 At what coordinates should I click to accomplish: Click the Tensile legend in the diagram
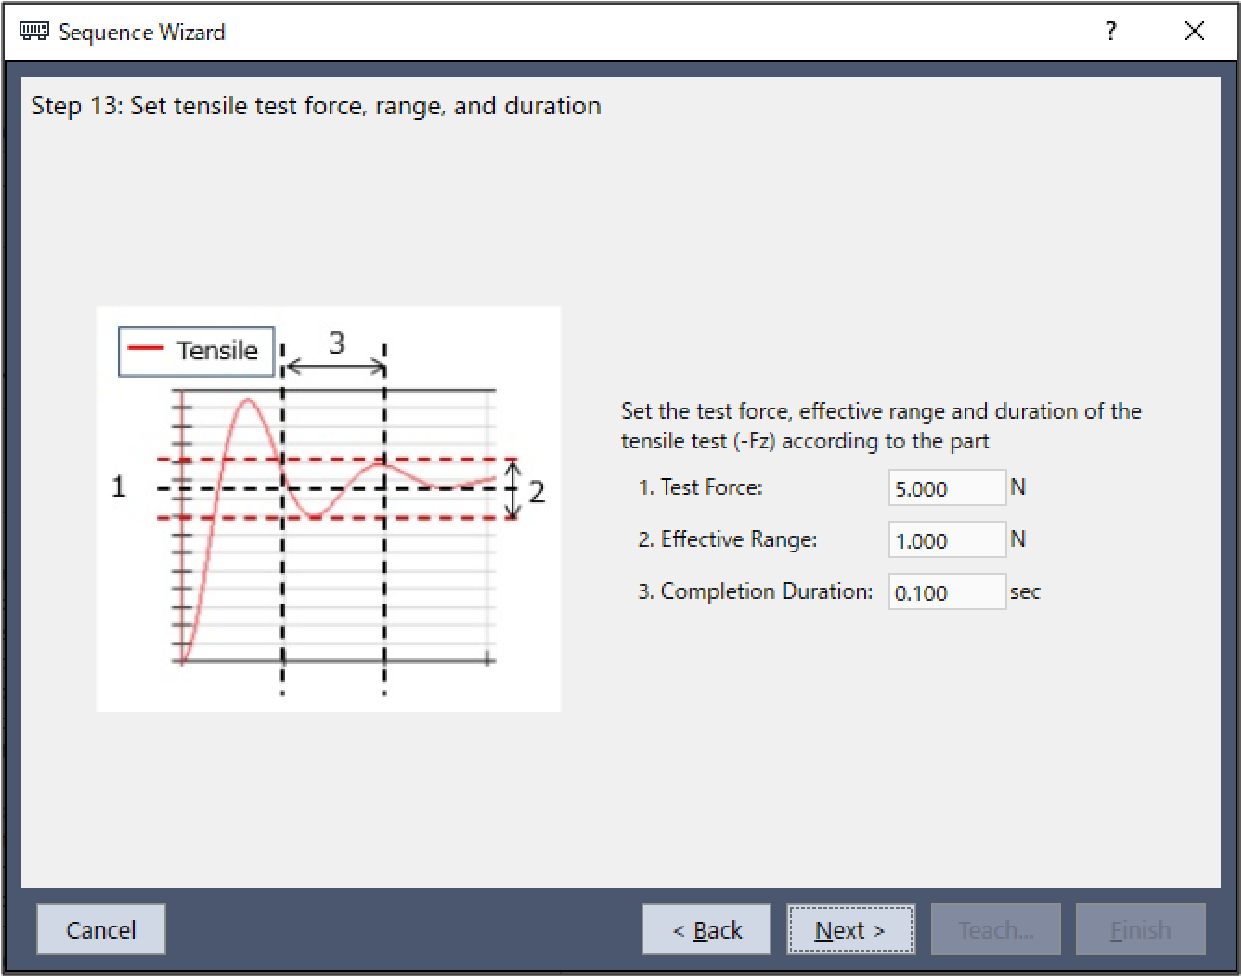click(196, 351)
